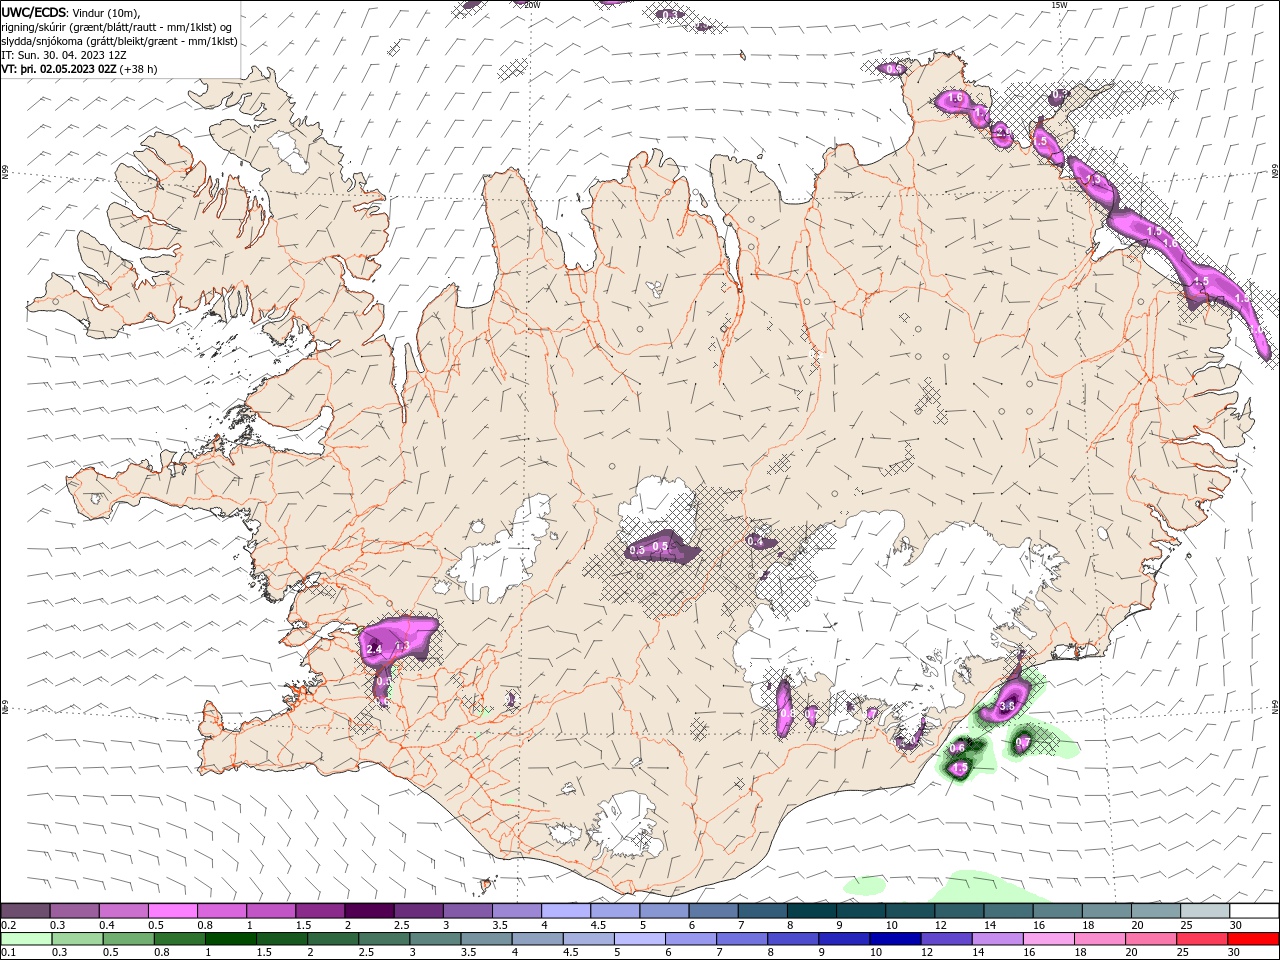Click the 0.6 value in the green offshore patch
This screenshot has width=1280, height=960.
click(957, 747)
